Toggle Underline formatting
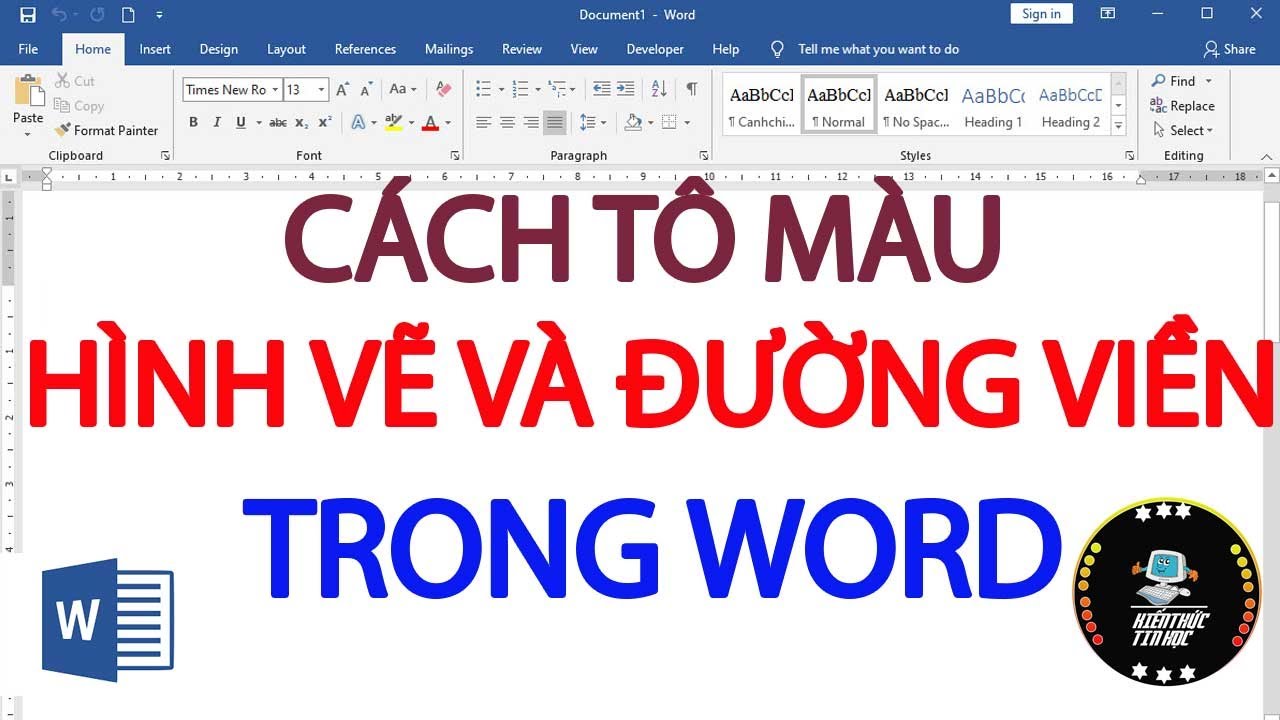1280x720 pixels. pos(241,122)
